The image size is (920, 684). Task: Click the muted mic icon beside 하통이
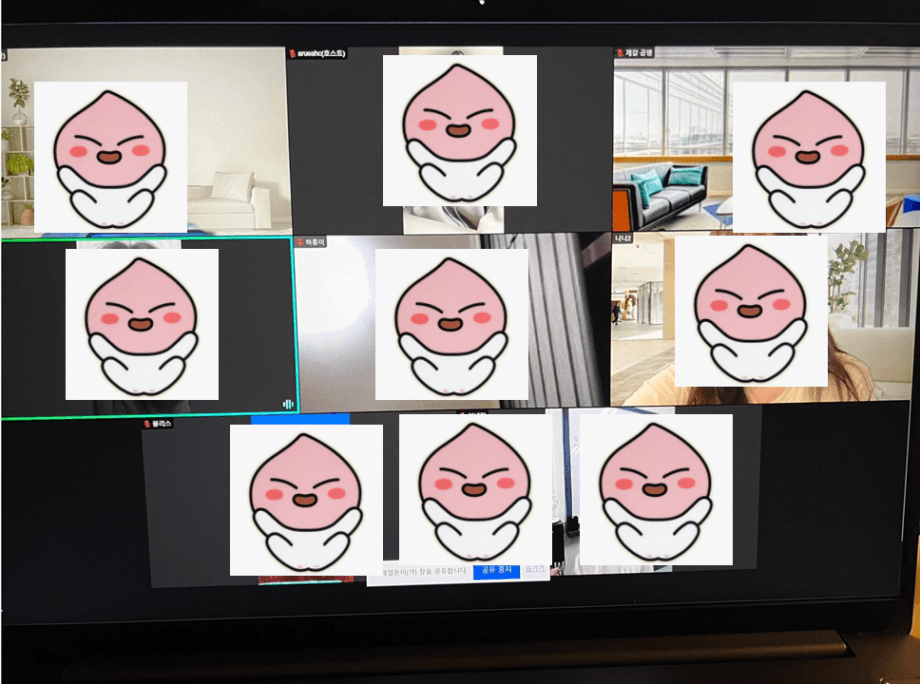point(300,242)
